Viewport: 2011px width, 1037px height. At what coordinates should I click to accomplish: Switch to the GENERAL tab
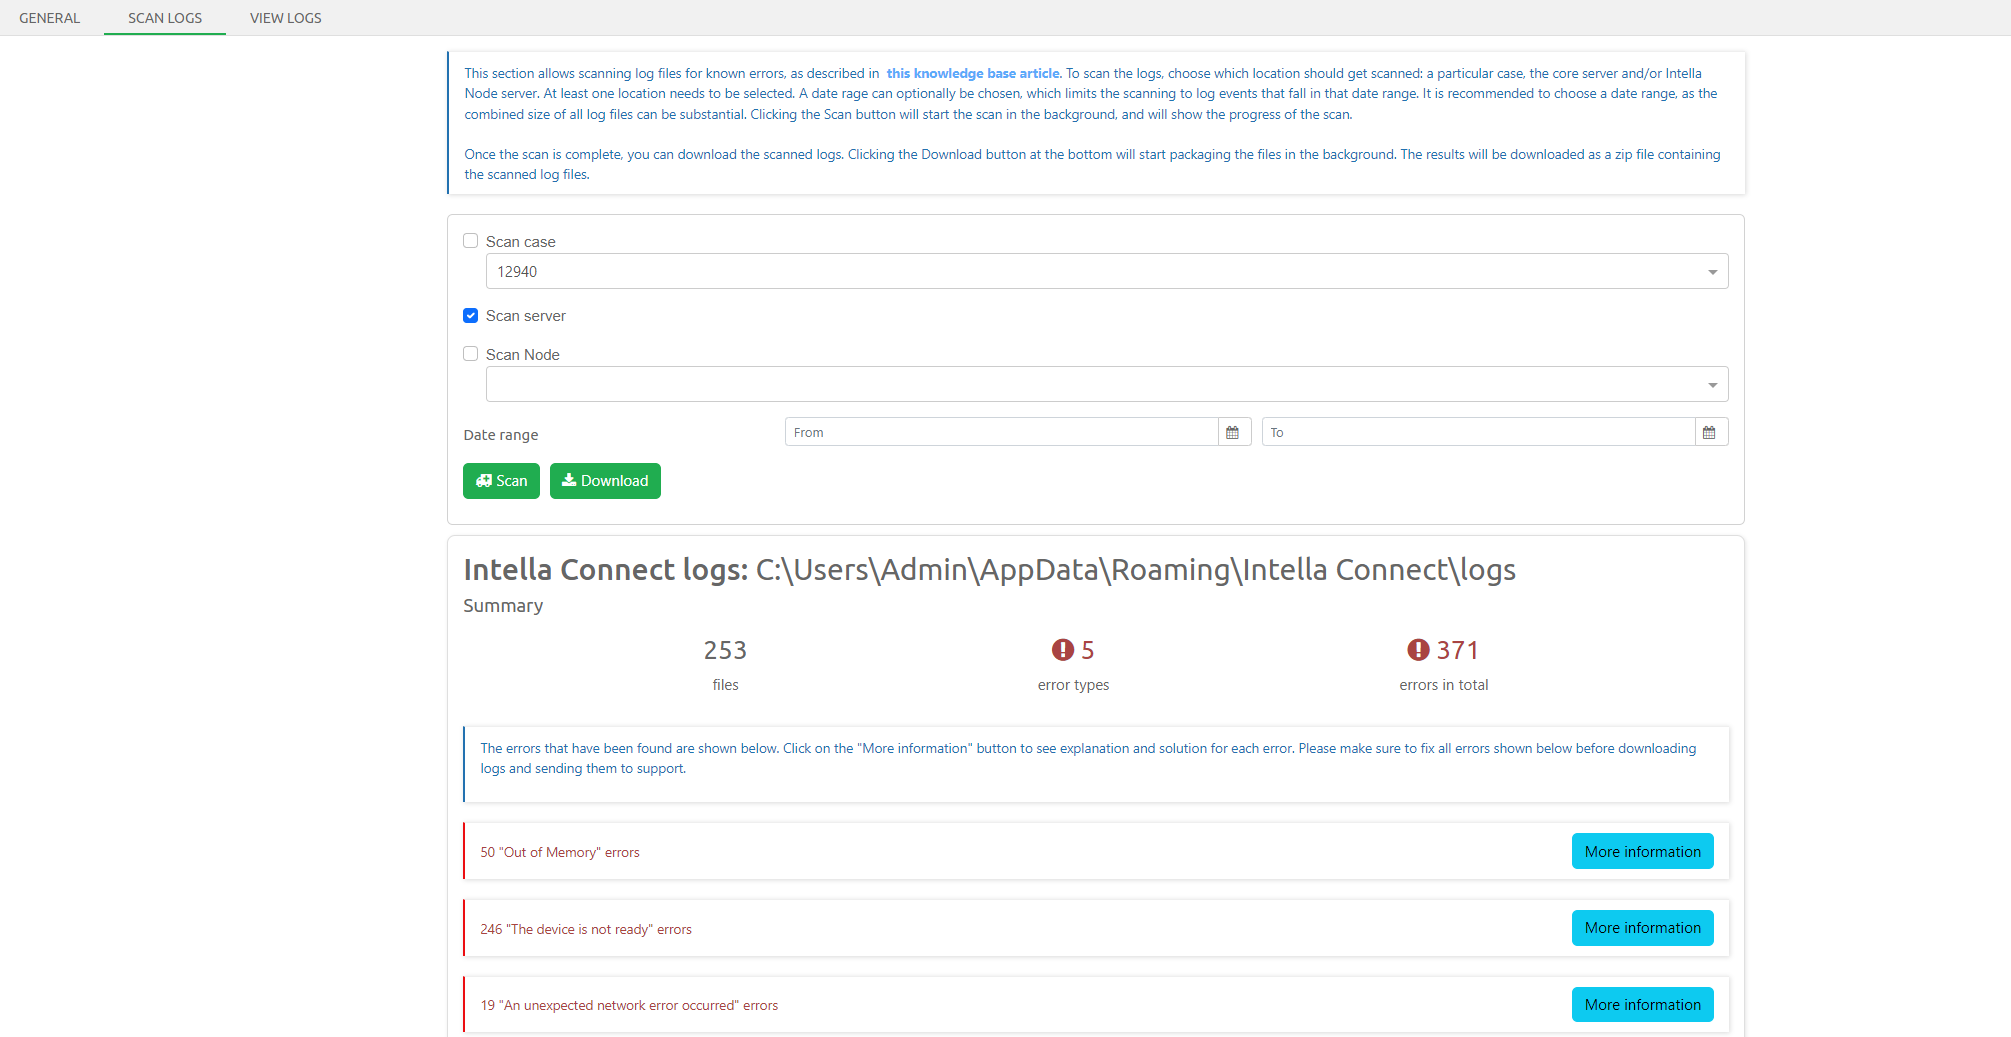[x=48, y=17]
